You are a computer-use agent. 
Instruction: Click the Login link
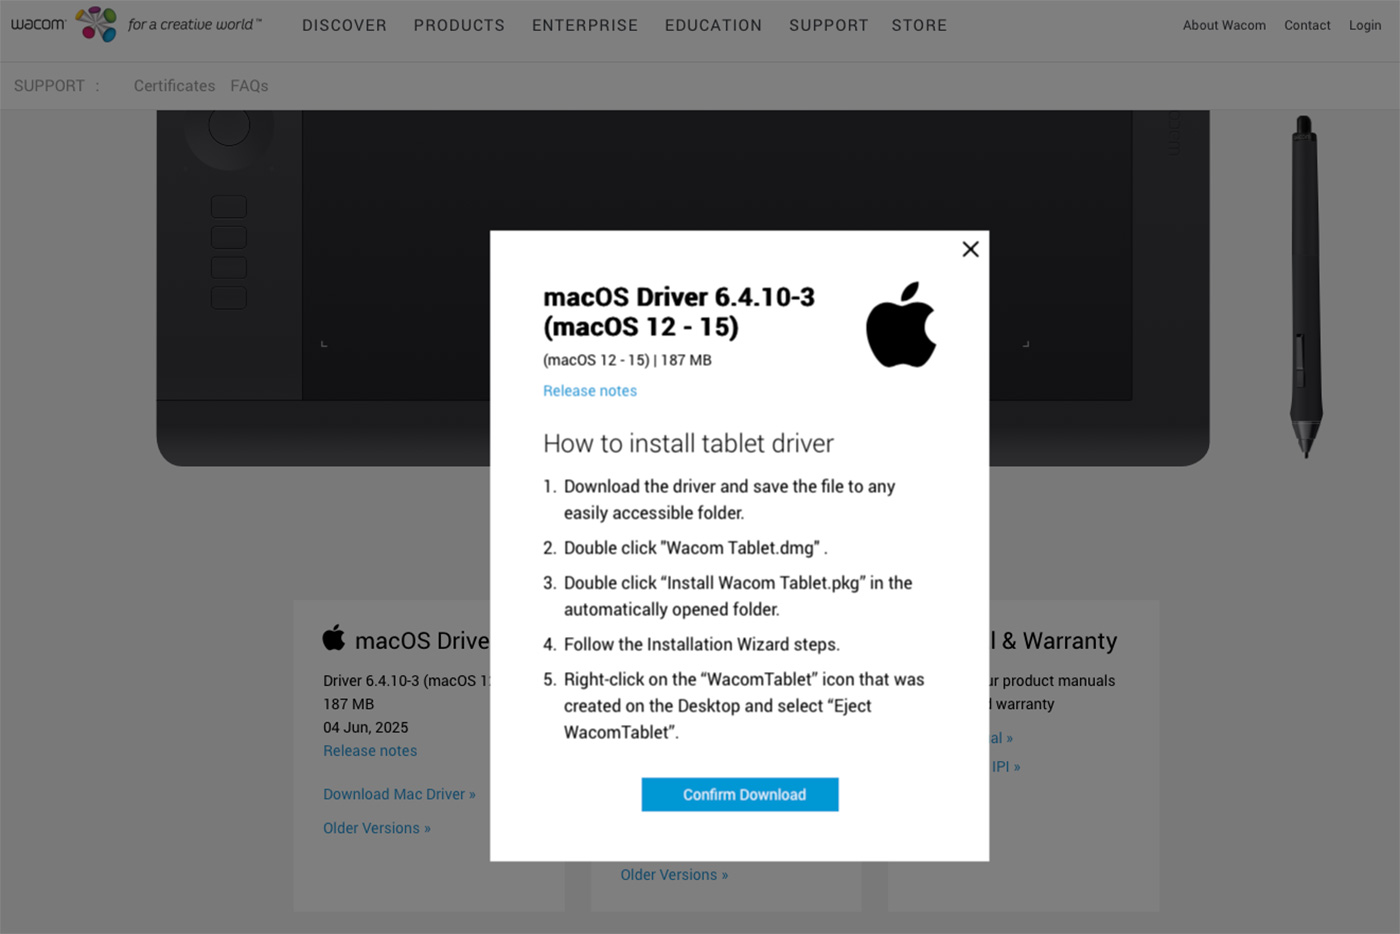1365,25
